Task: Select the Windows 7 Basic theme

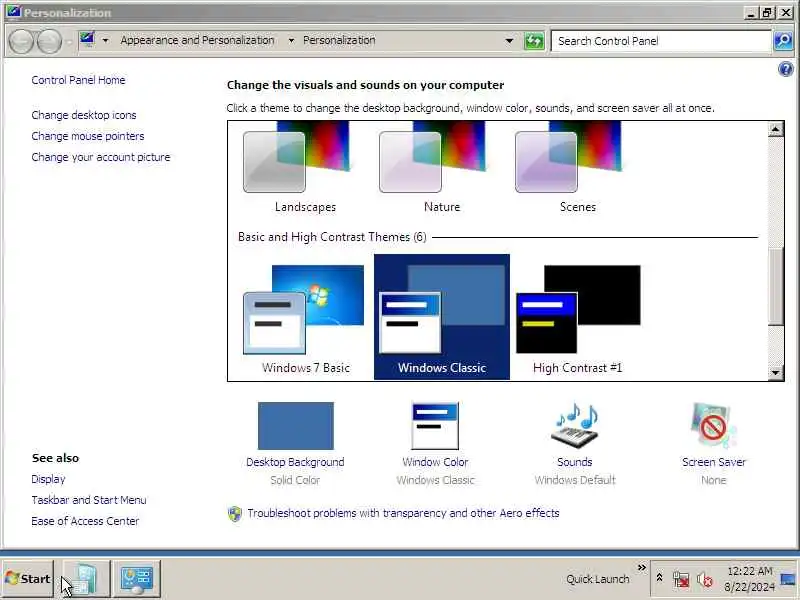Action: coord(305,317)
